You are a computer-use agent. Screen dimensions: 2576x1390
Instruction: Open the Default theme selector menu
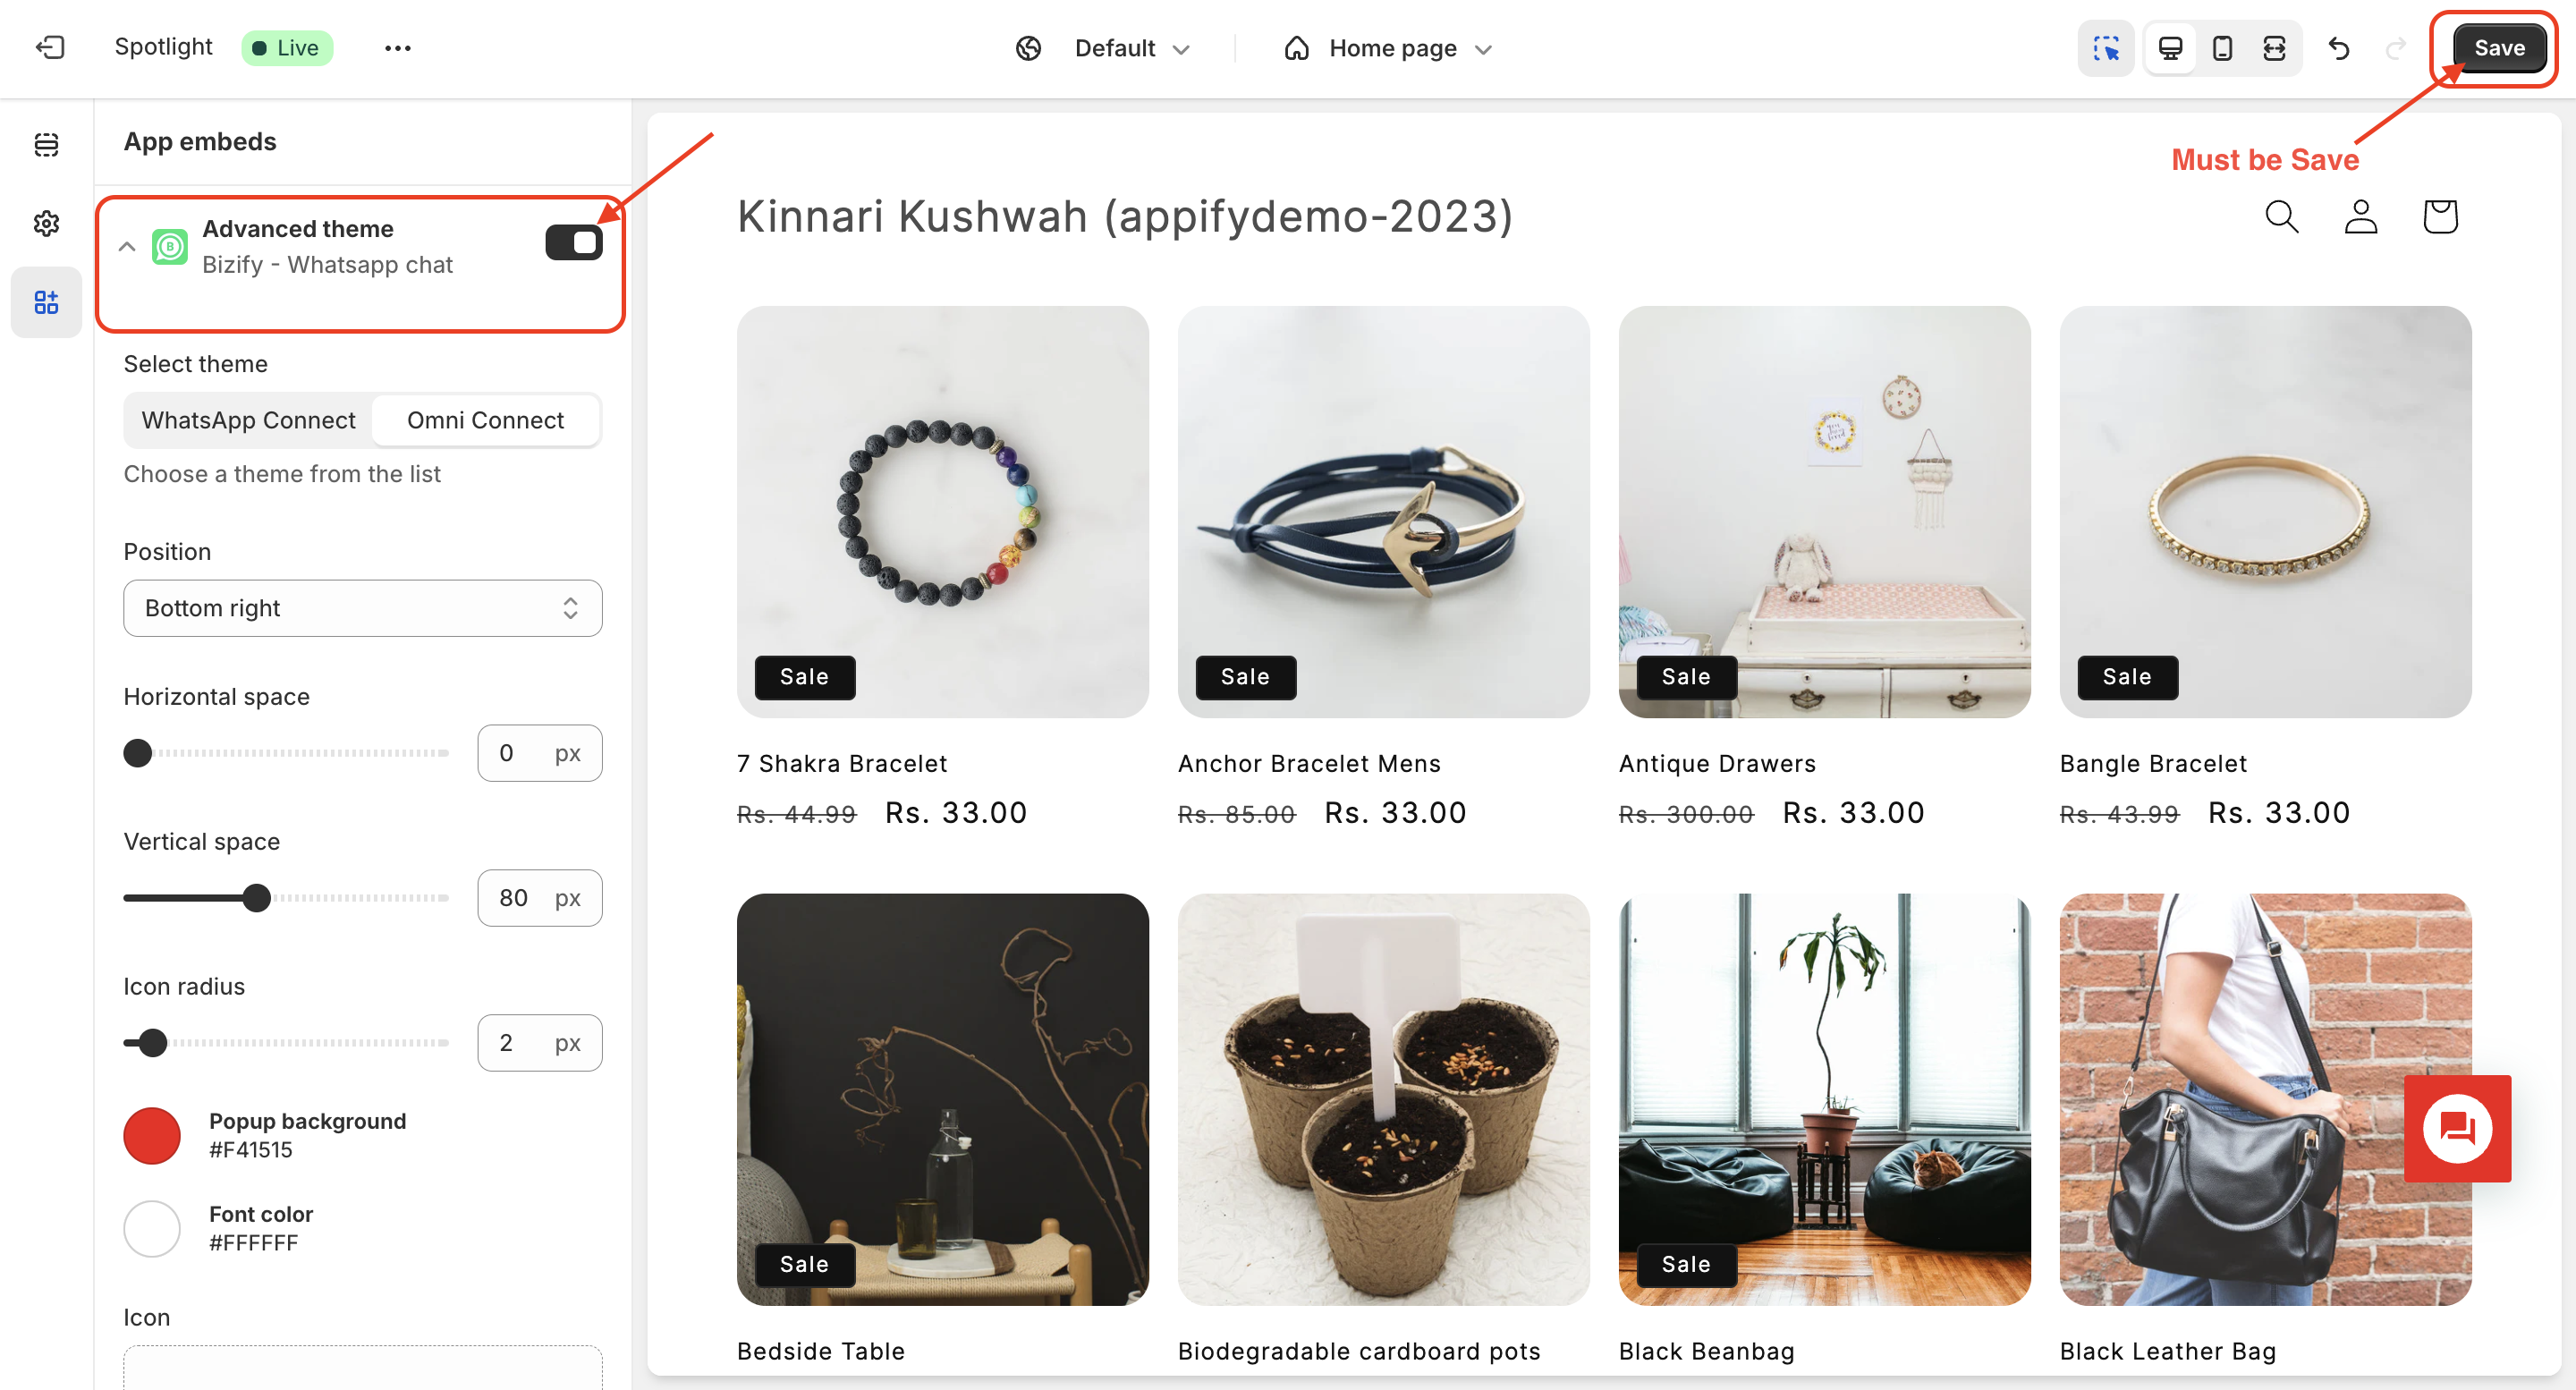pyautogui.click(x=1103, y=48)
